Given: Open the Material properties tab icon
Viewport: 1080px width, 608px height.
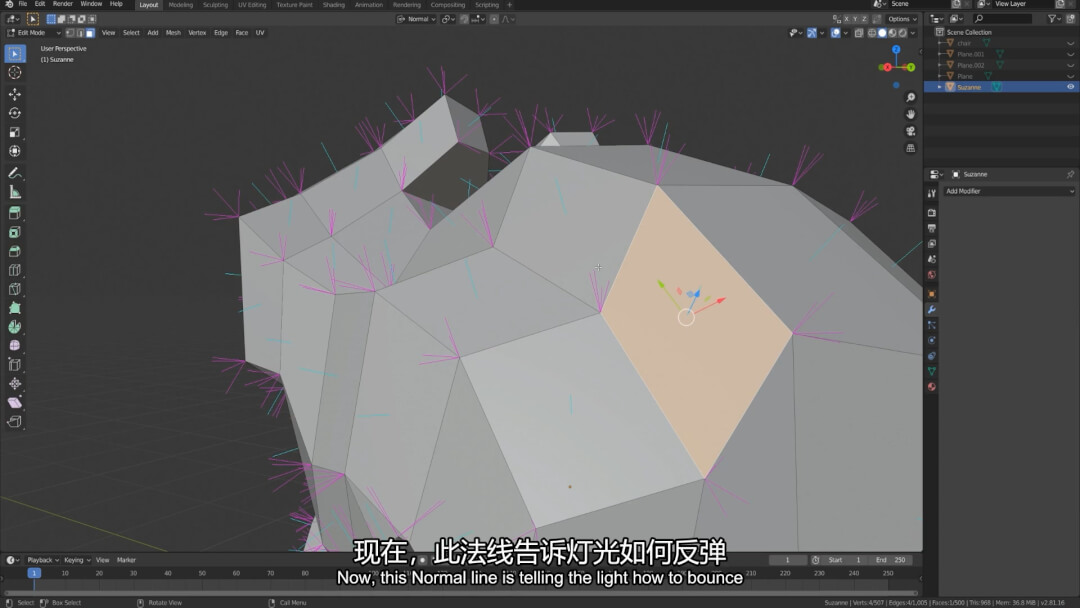Looking at the screenshot, I should tap(931, 387).
